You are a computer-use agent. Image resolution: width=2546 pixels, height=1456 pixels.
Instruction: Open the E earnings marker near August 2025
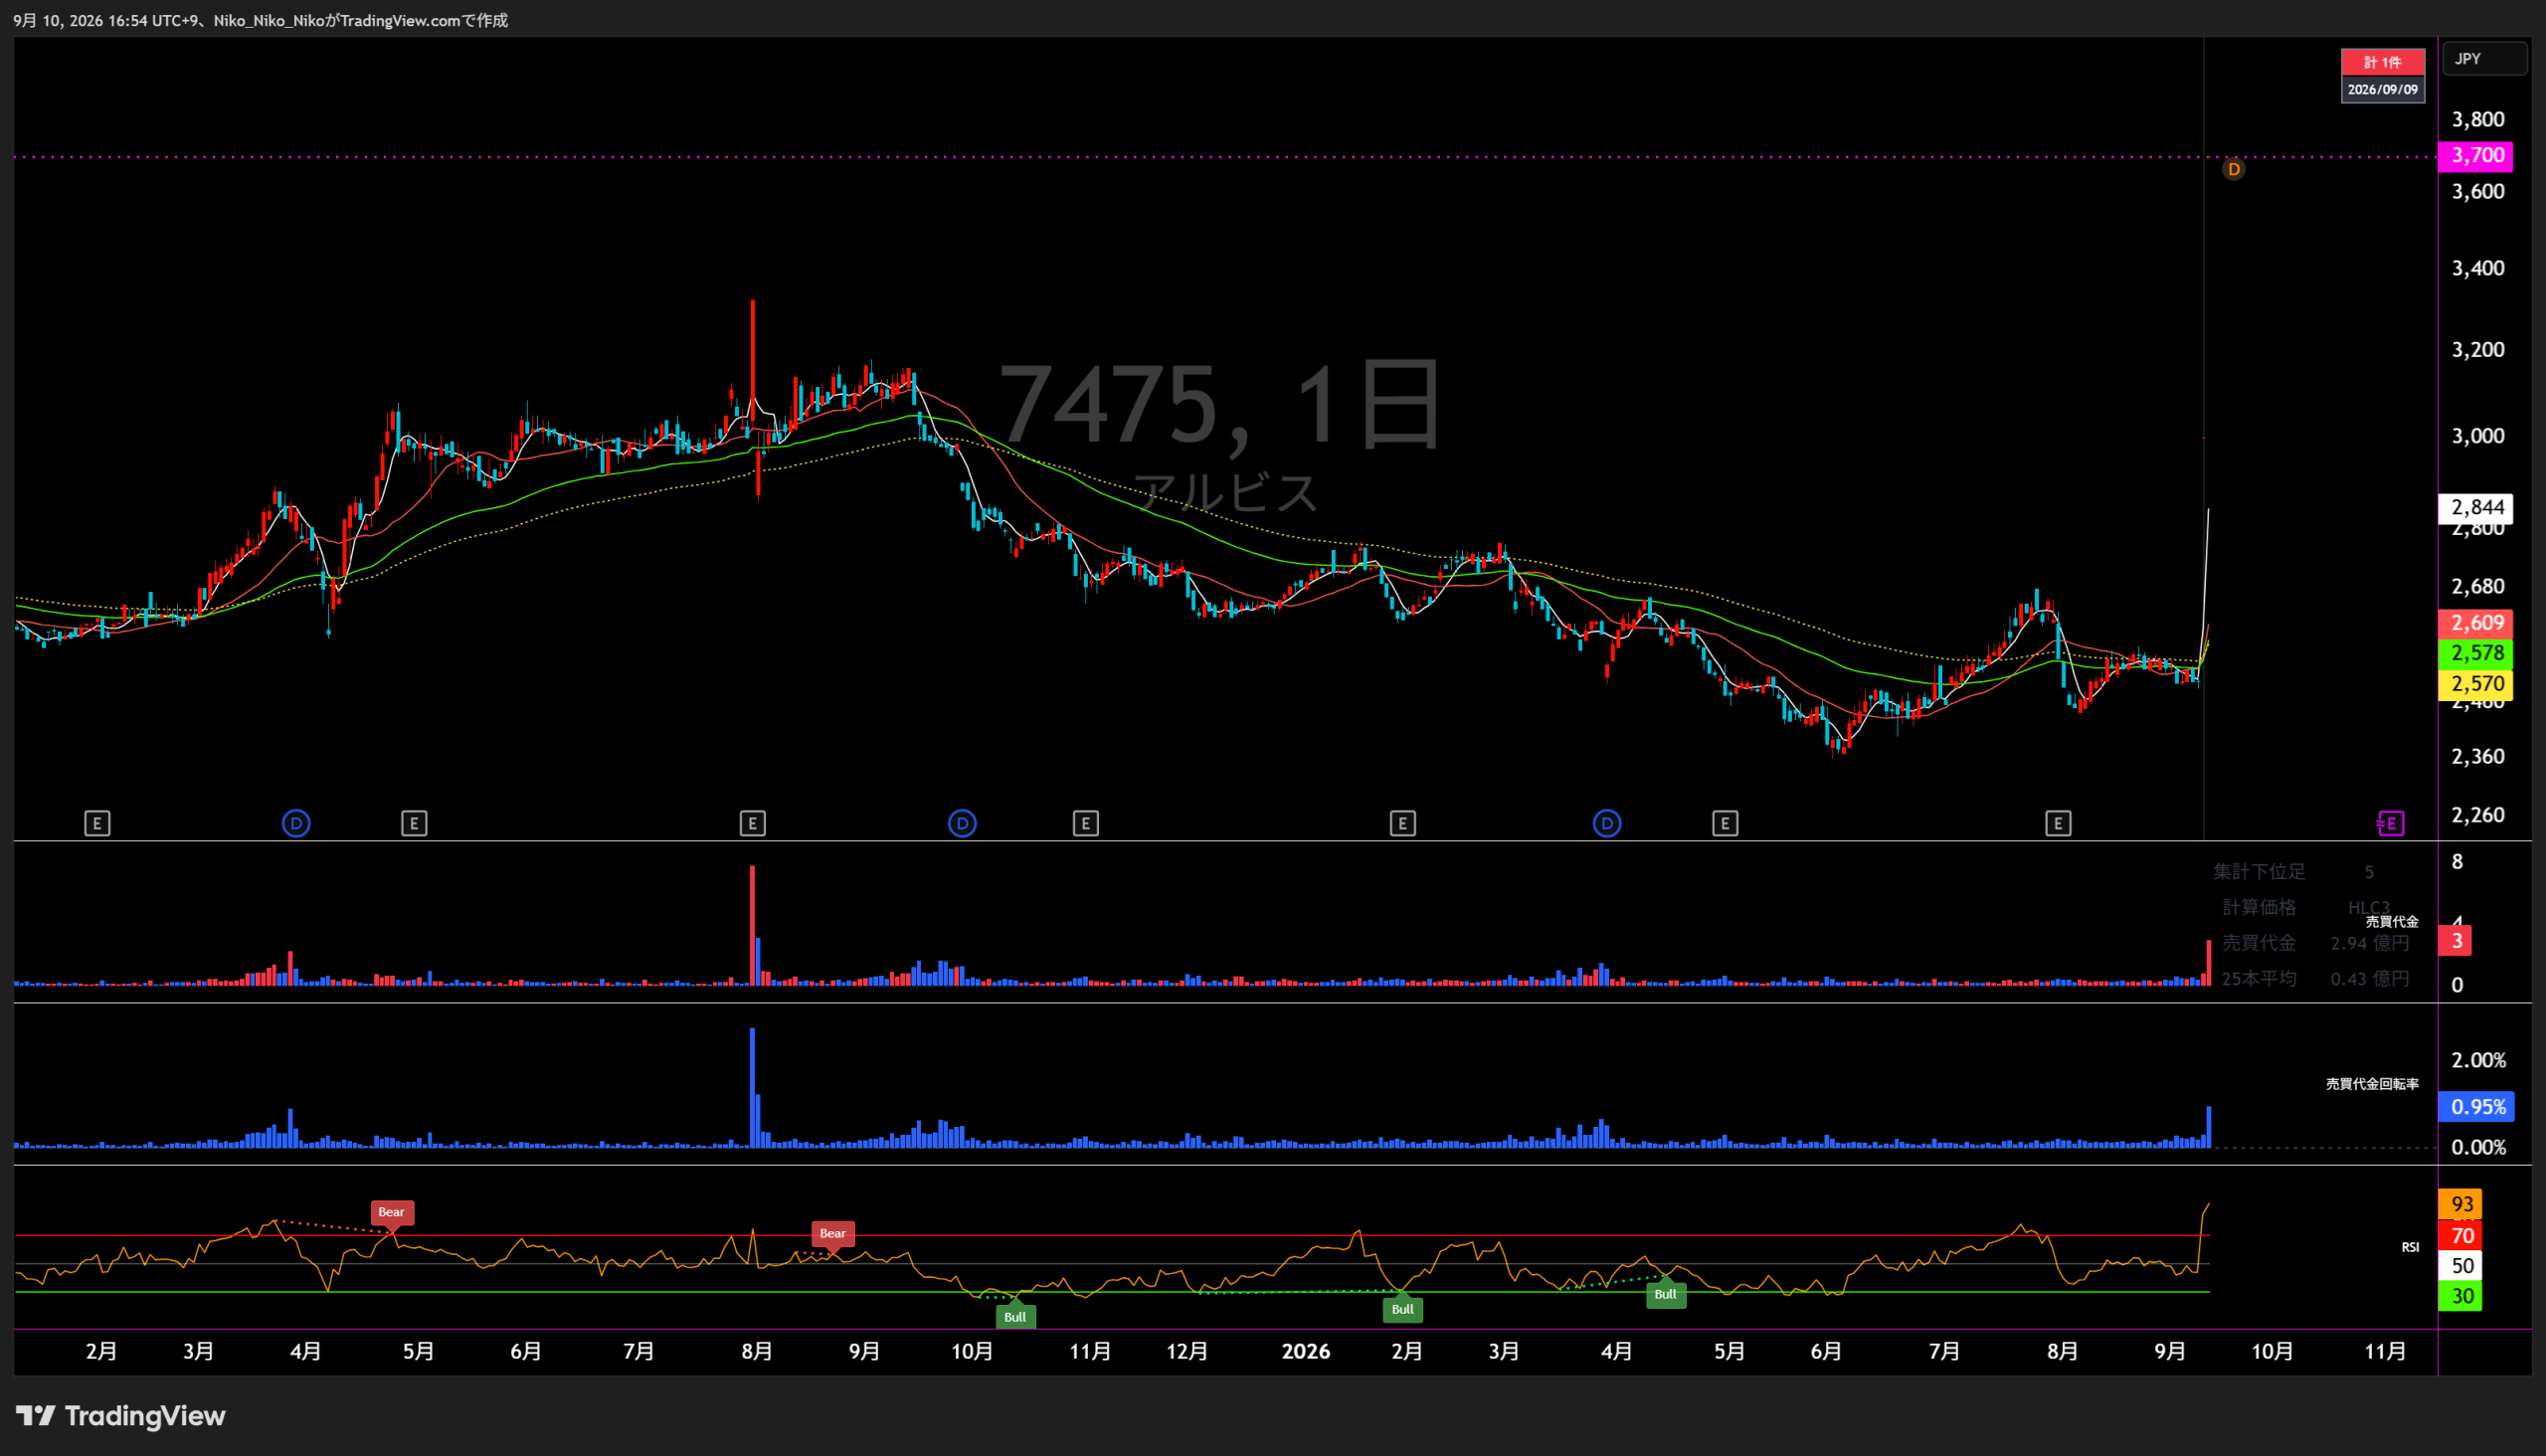752,823
